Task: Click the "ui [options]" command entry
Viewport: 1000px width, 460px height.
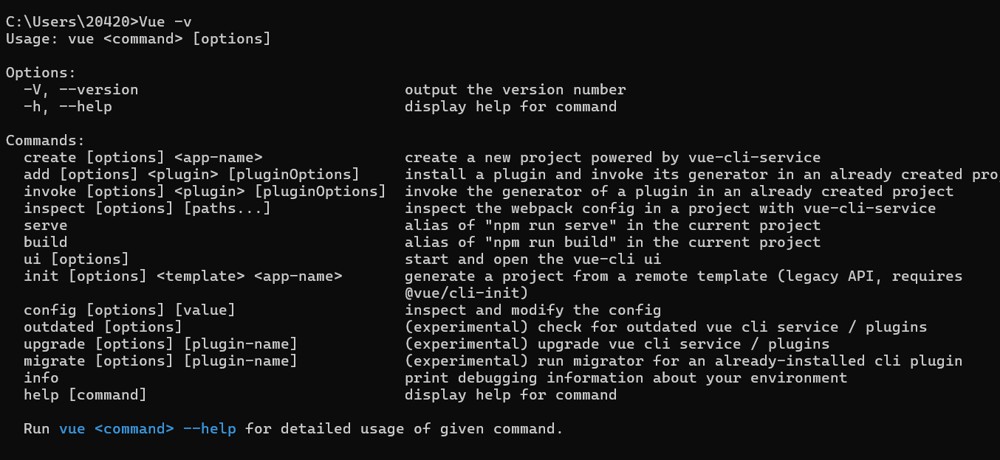Action: (77, 259)
